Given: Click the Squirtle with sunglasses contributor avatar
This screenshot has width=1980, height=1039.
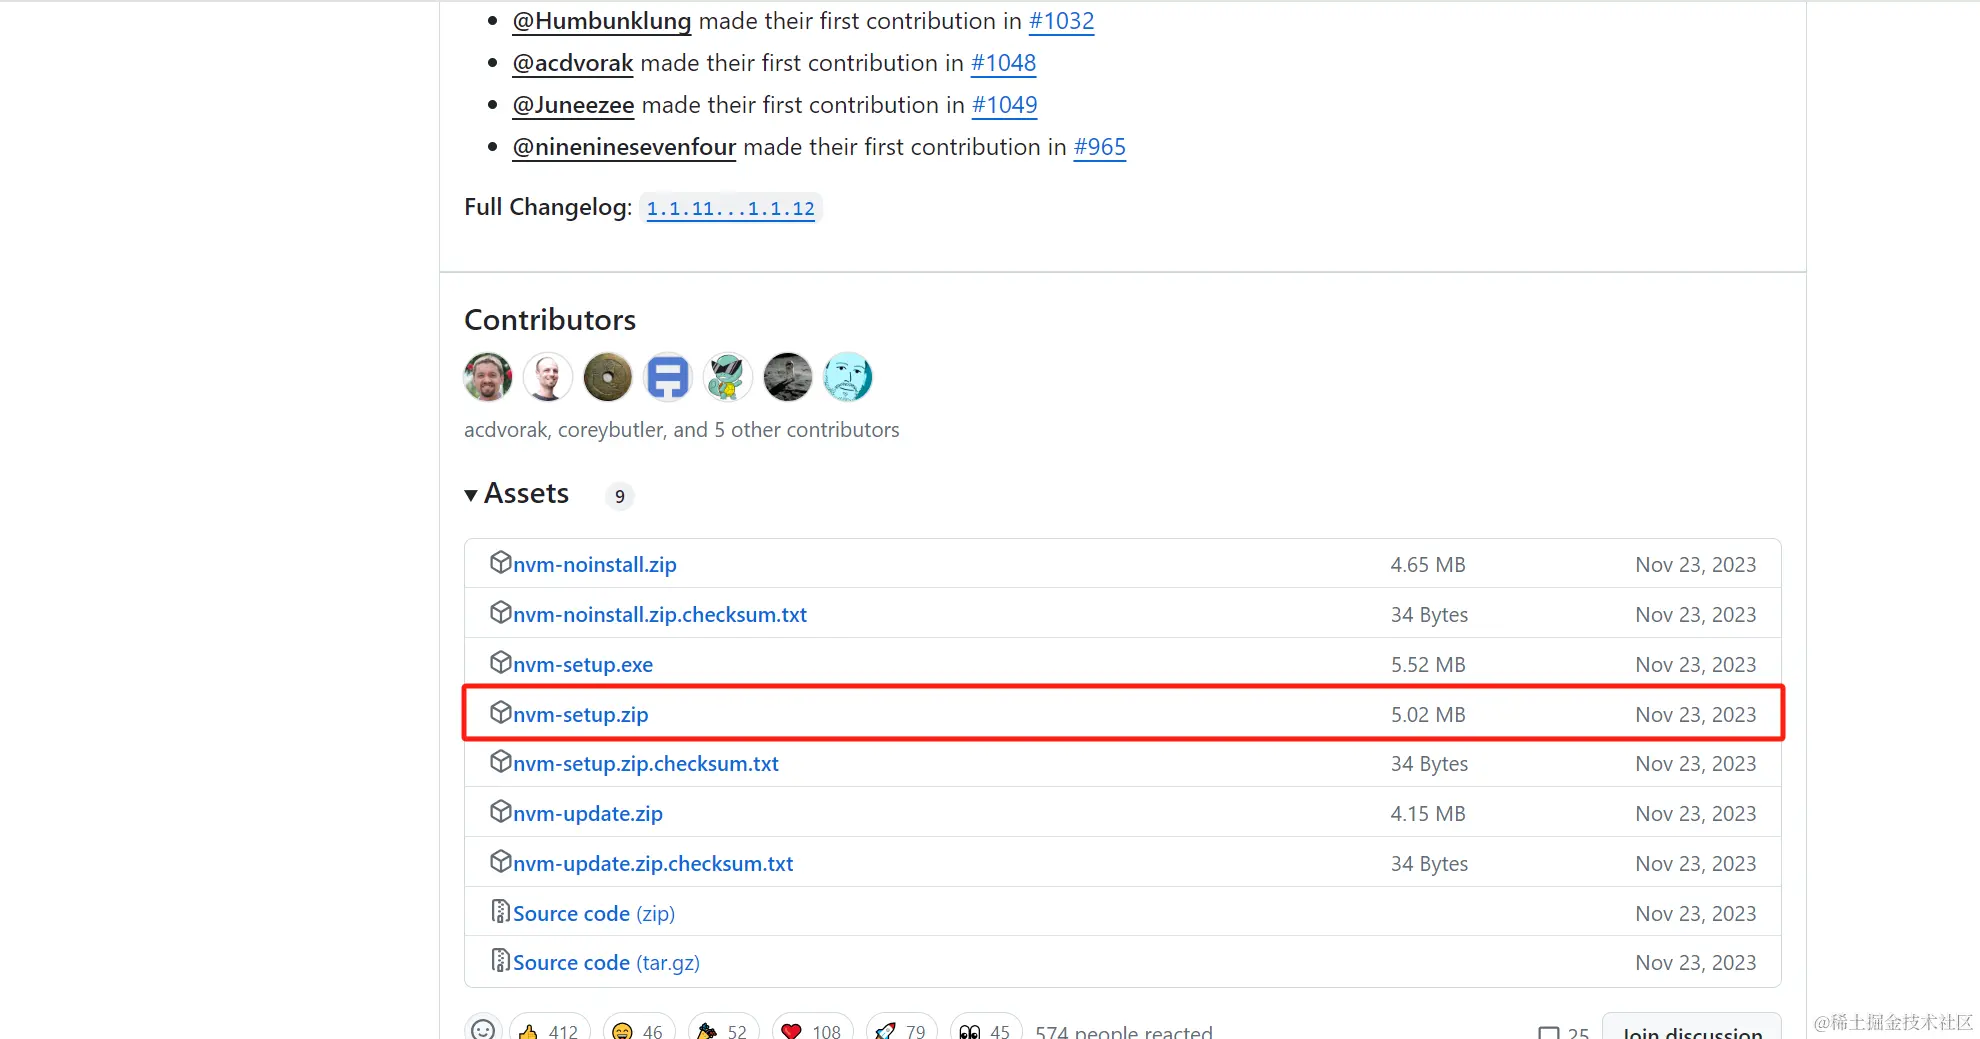Looking at the screenshot, I should (x=728, y=377).
